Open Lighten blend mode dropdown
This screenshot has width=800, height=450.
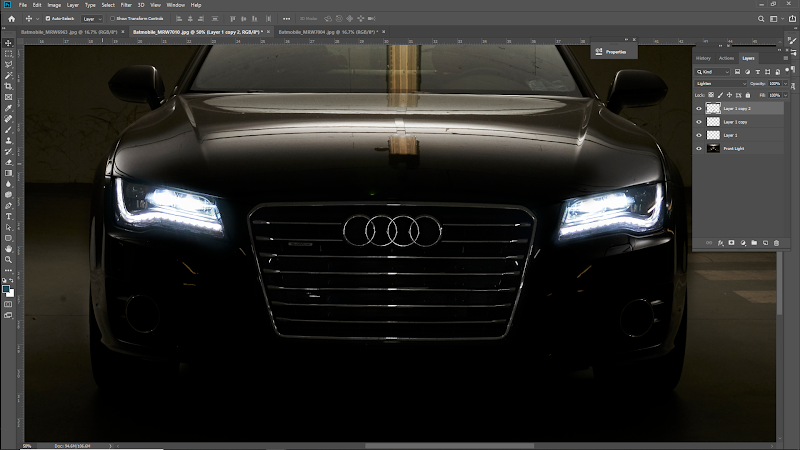click(x=721, y=84)
